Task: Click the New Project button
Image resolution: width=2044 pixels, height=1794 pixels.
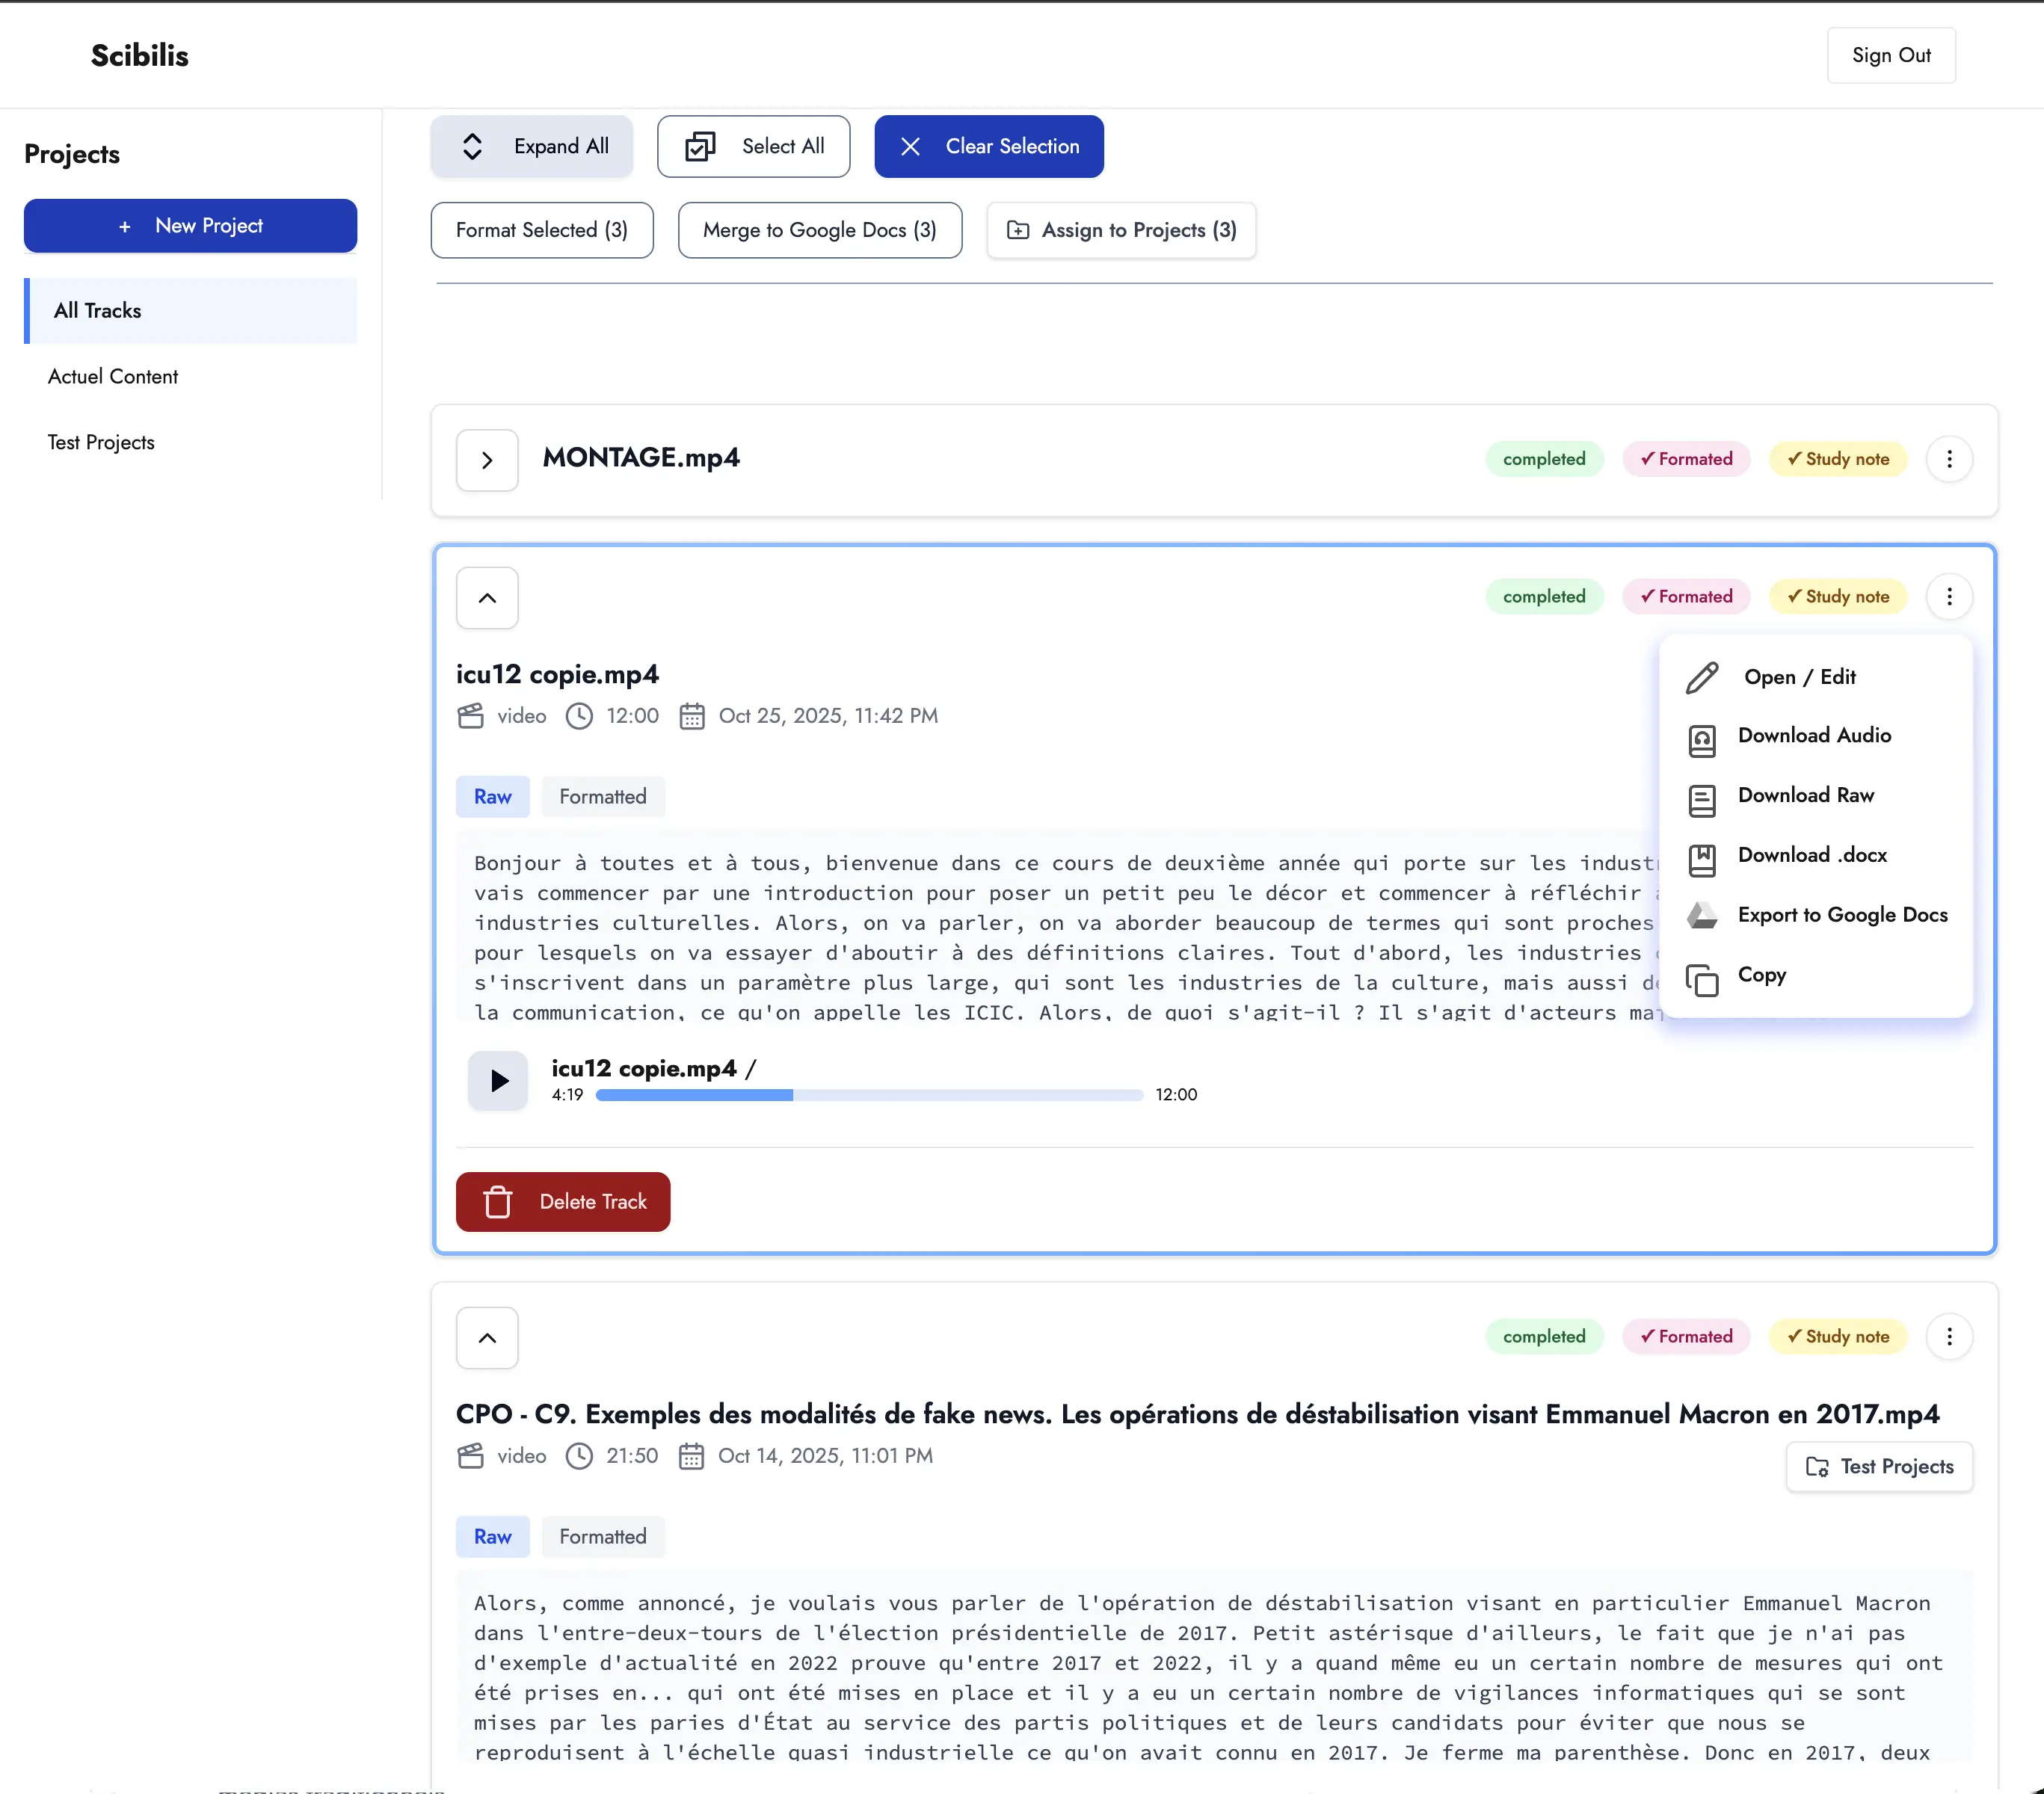Action: (x=190, y=226)
